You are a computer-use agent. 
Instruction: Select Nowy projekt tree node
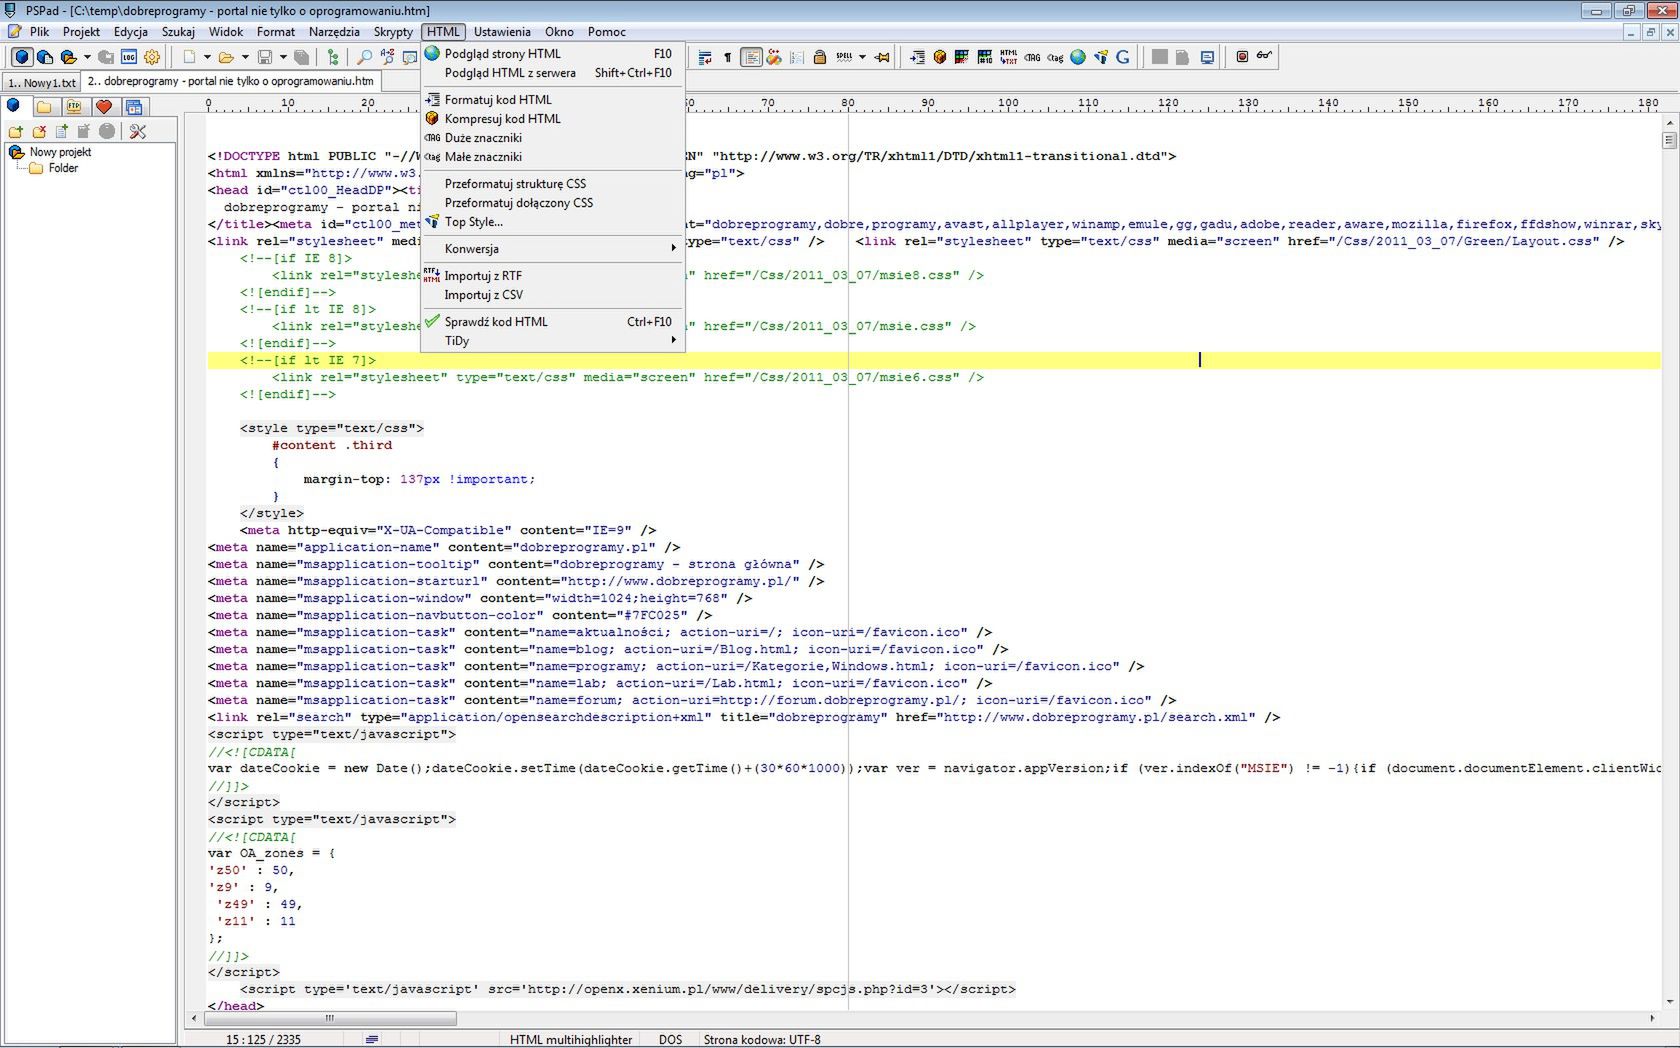point(60,152)
